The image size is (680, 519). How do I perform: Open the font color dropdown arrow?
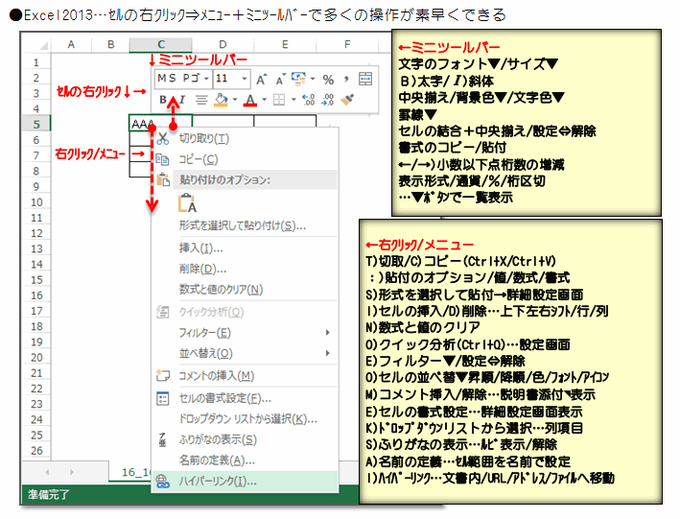coord(264,100)
